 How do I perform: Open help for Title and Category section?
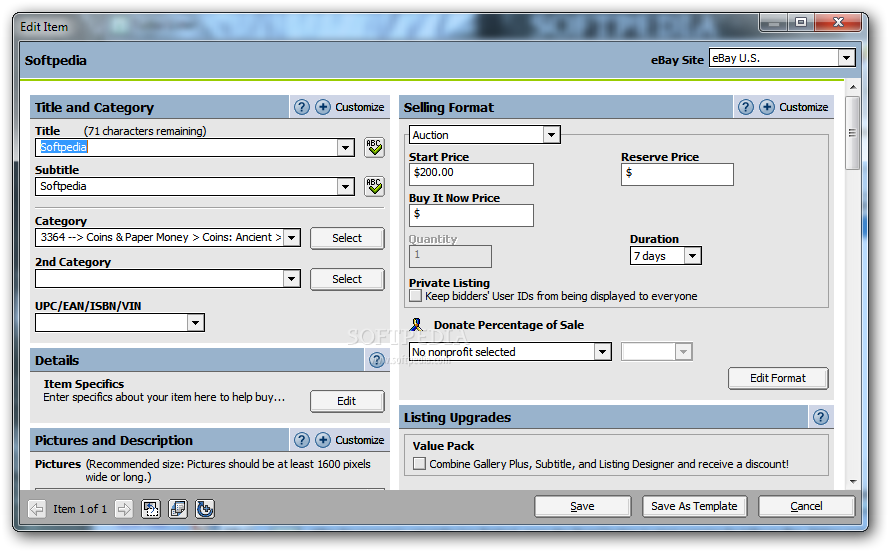[x=302, y=107]
